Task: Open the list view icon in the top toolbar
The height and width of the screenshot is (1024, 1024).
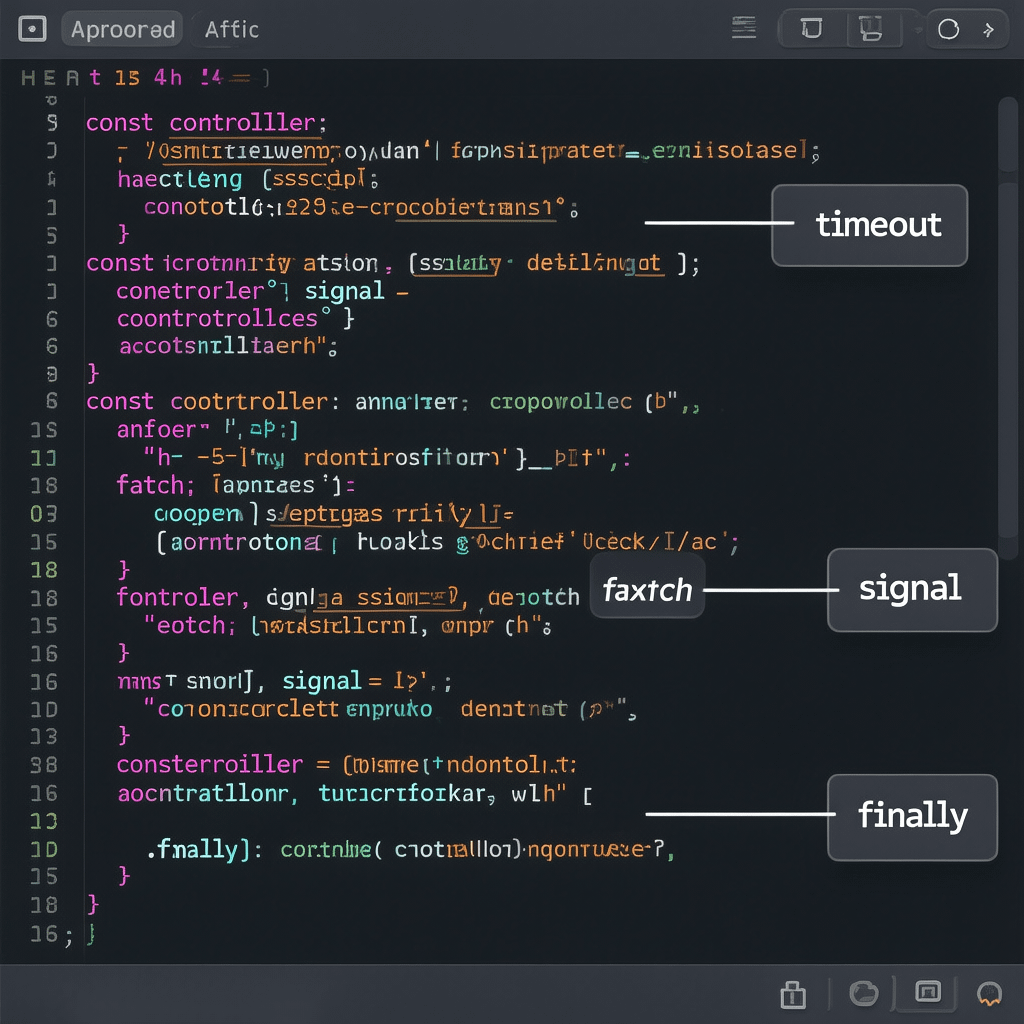Action: 743,28
